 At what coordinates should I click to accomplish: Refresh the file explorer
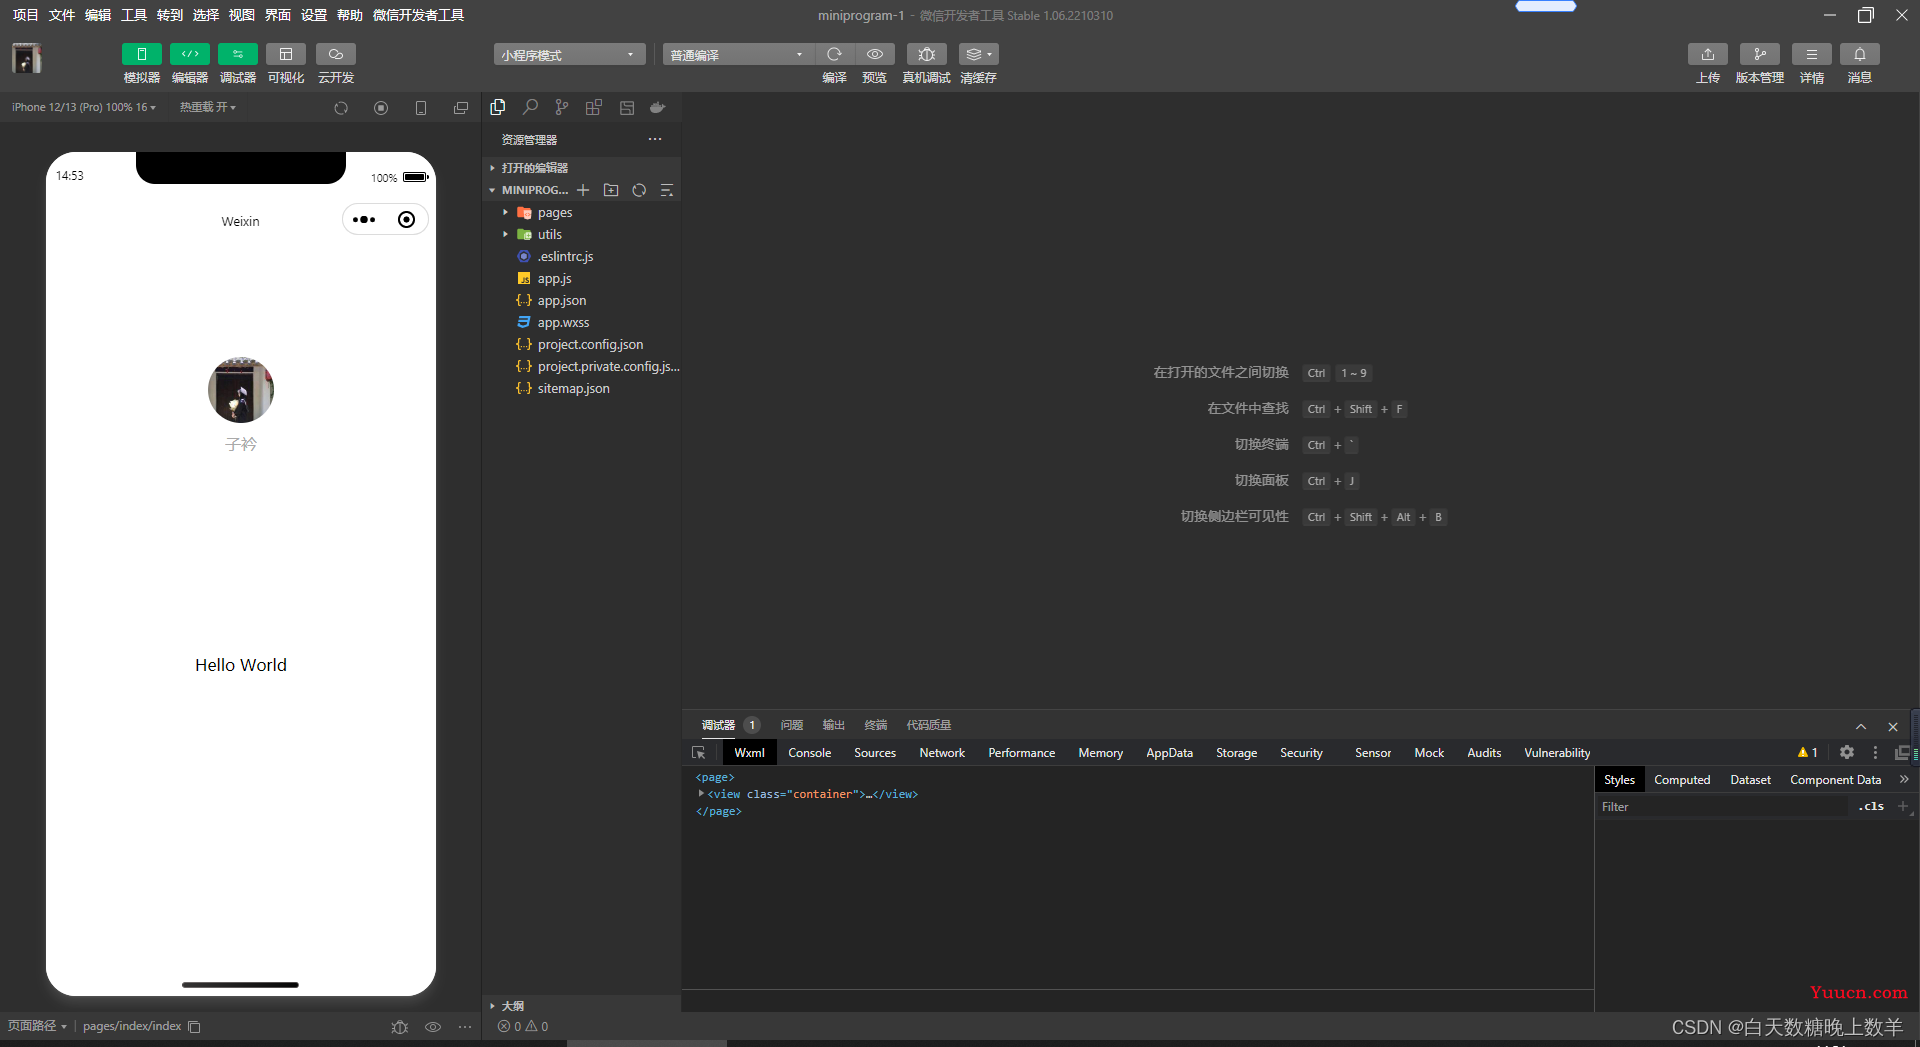click(x=639, y=190)
